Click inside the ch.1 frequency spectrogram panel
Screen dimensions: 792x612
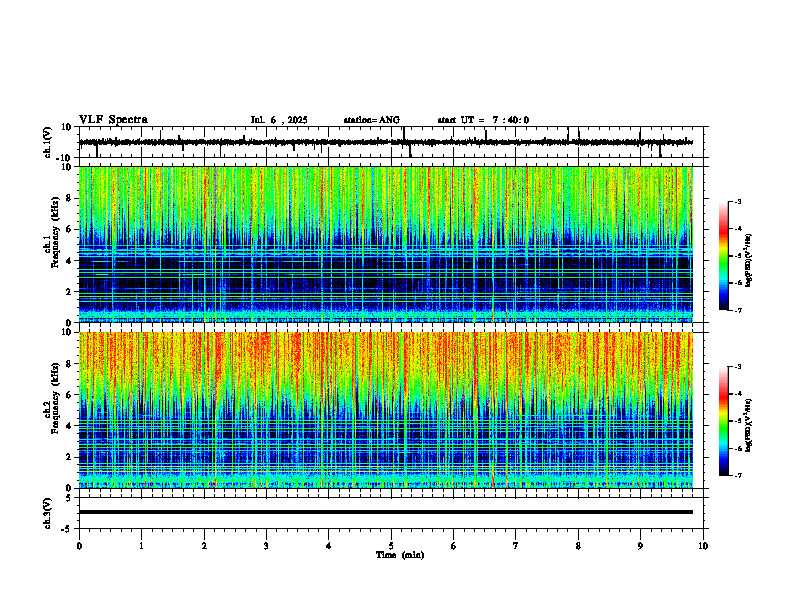[x=386, y=244]
